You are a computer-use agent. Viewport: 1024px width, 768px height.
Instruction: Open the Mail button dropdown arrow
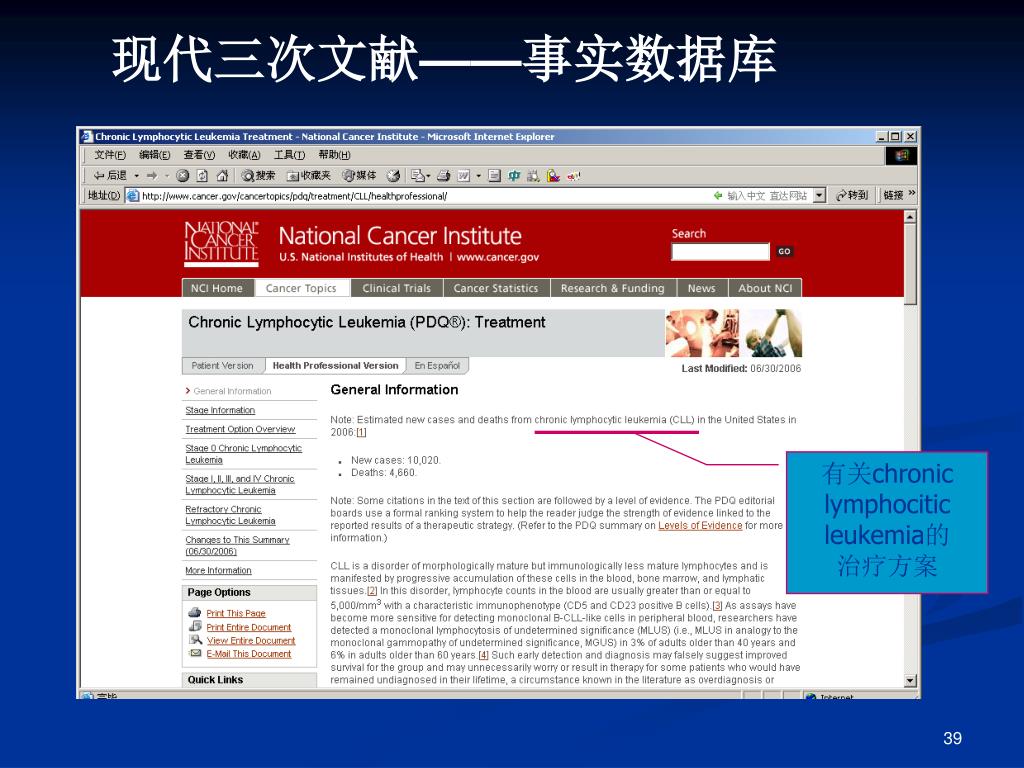point(428,176)
